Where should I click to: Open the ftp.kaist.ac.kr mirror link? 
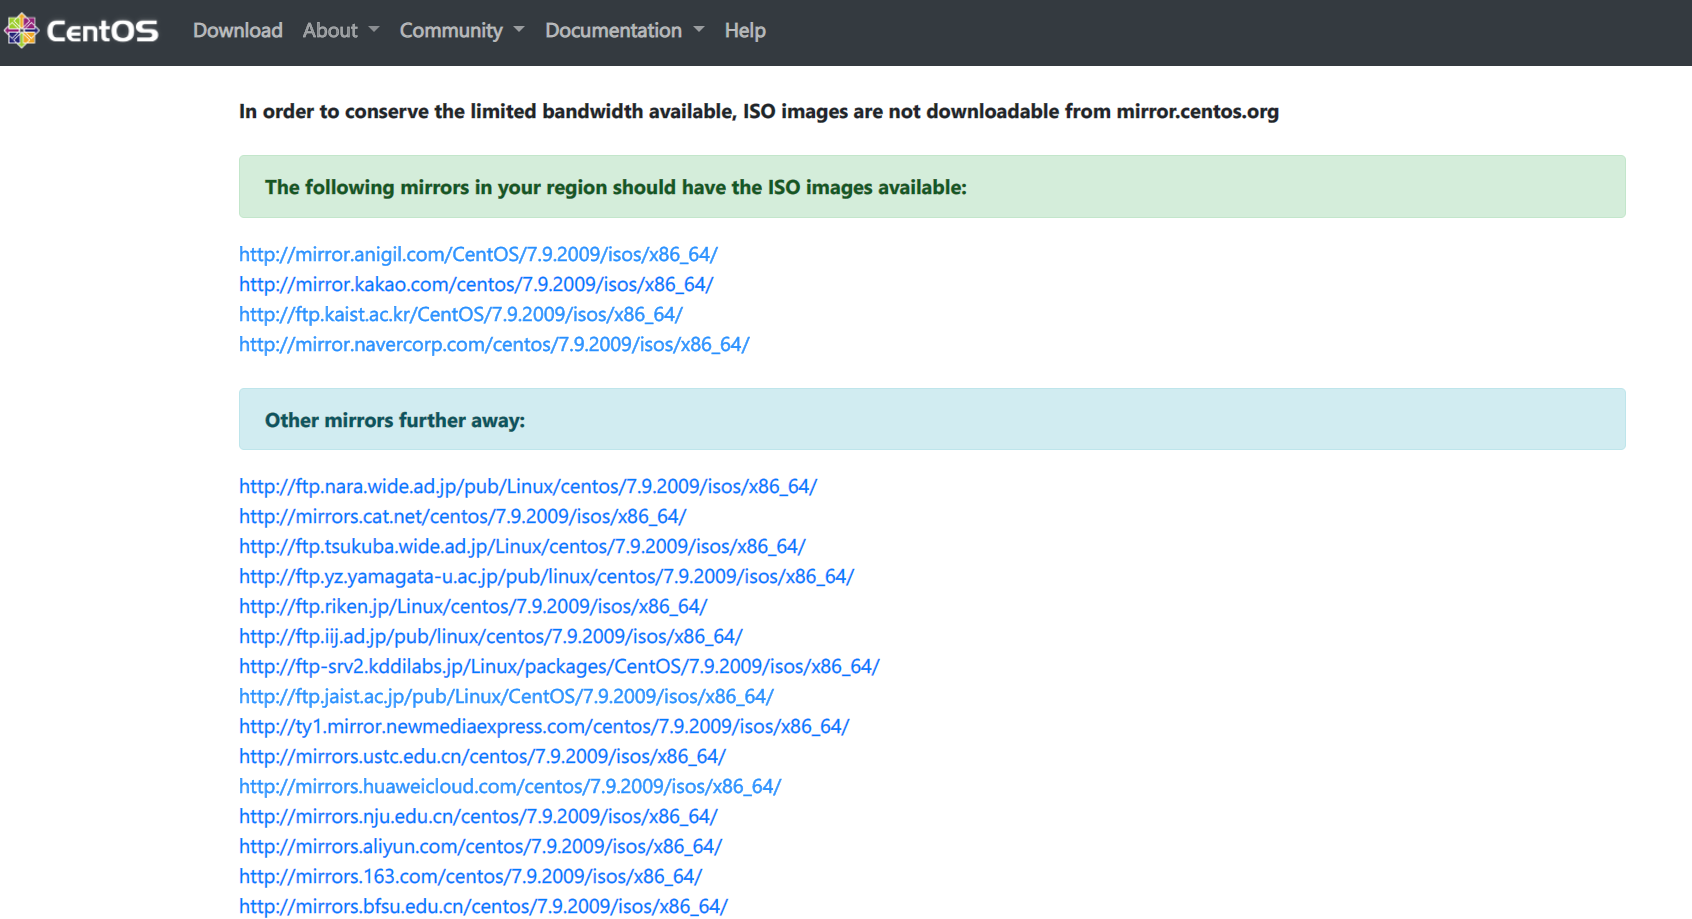coord(461,314)
